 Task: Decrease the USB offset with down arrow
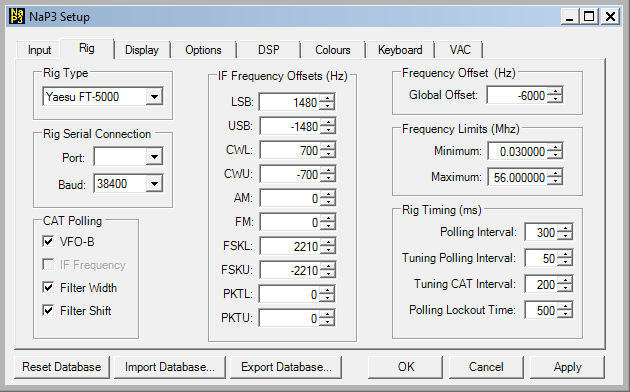(328, 130)
